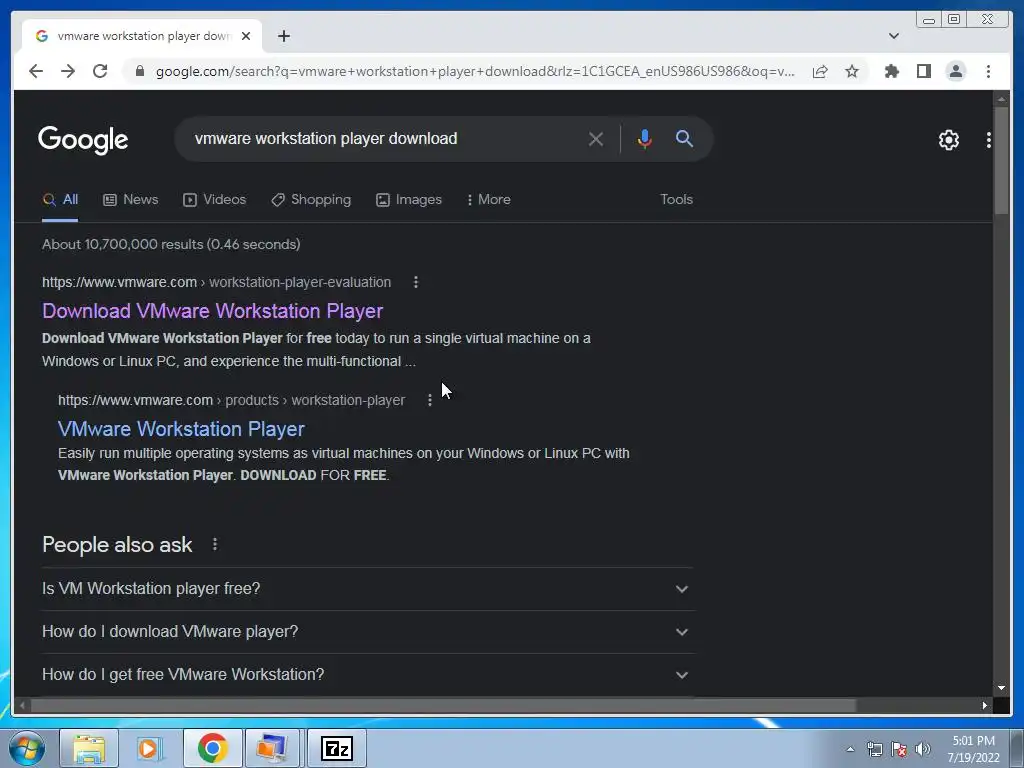Screen dimensions: 1024x768
Task: Switch to News results
Action: (x=131, y=200)
